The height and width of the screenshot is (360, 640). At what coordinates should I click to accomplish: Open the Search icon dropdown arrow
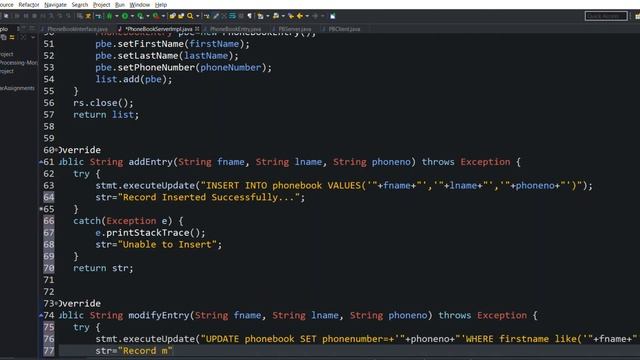pyautogui.click(x=198, y=16)
